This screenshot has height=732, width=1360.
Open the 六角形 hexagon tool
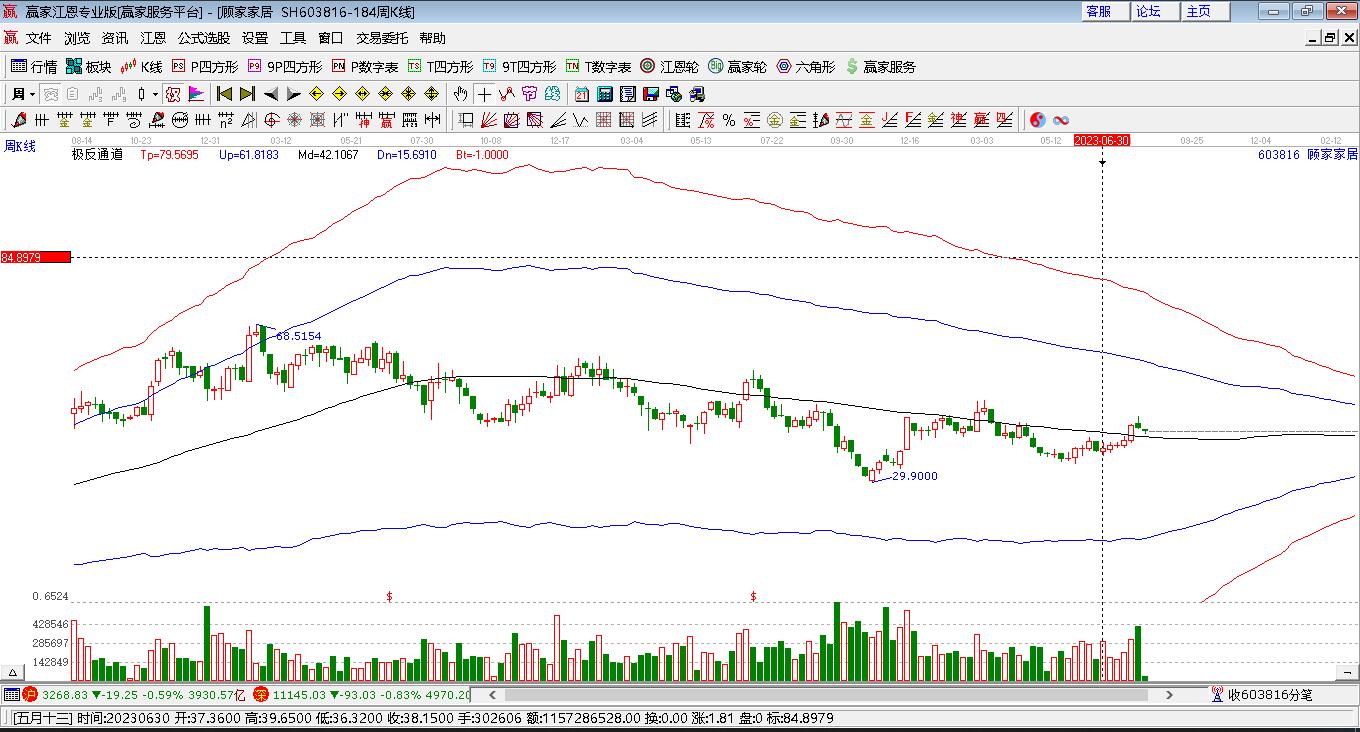click(805, 67)
